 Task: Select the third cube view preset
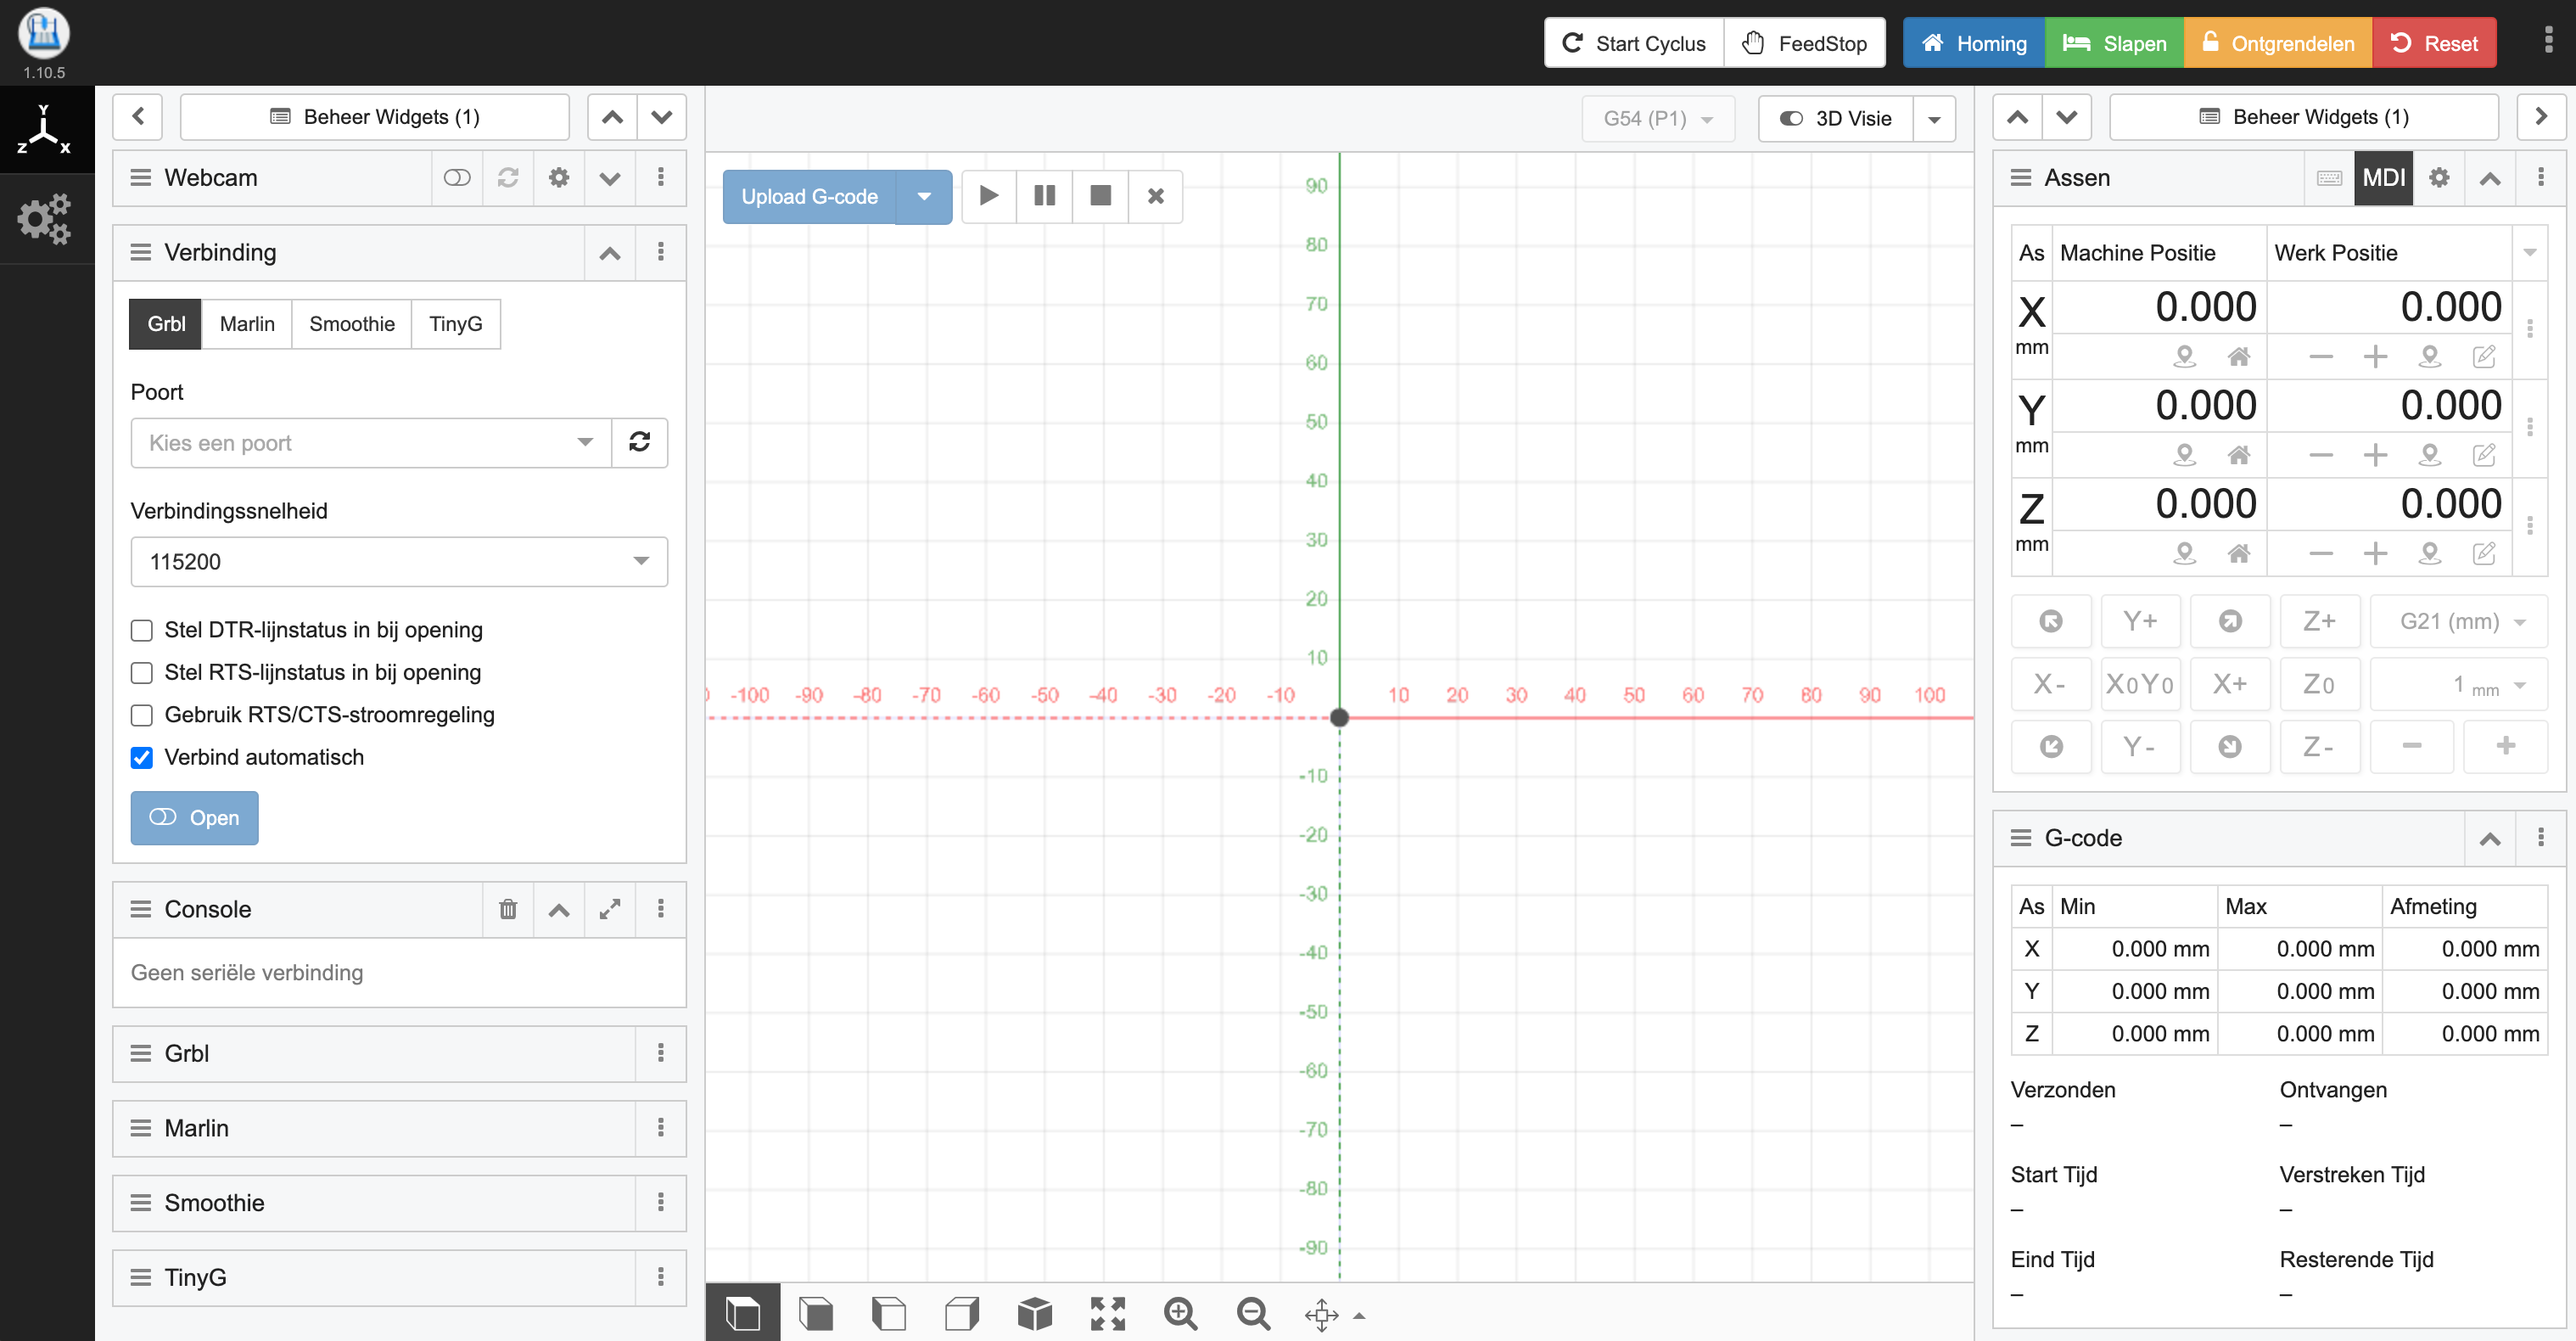click(x=889, y=1313)
